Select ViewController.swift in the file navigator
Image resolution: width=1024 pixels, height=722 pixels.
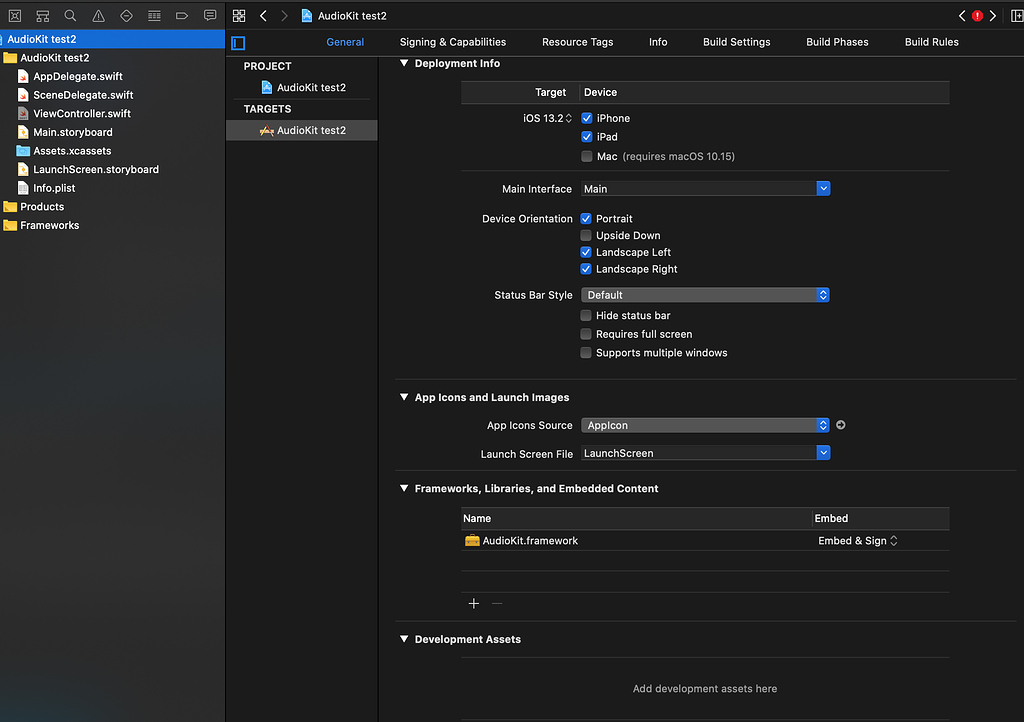click(80, 113)
